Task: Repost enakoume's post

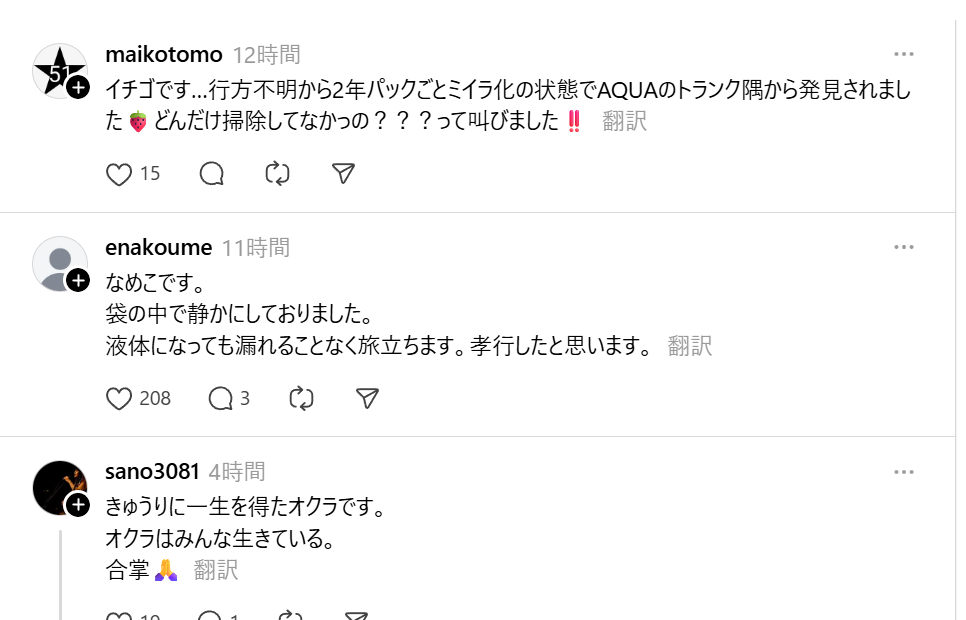Action: [301, 398]
